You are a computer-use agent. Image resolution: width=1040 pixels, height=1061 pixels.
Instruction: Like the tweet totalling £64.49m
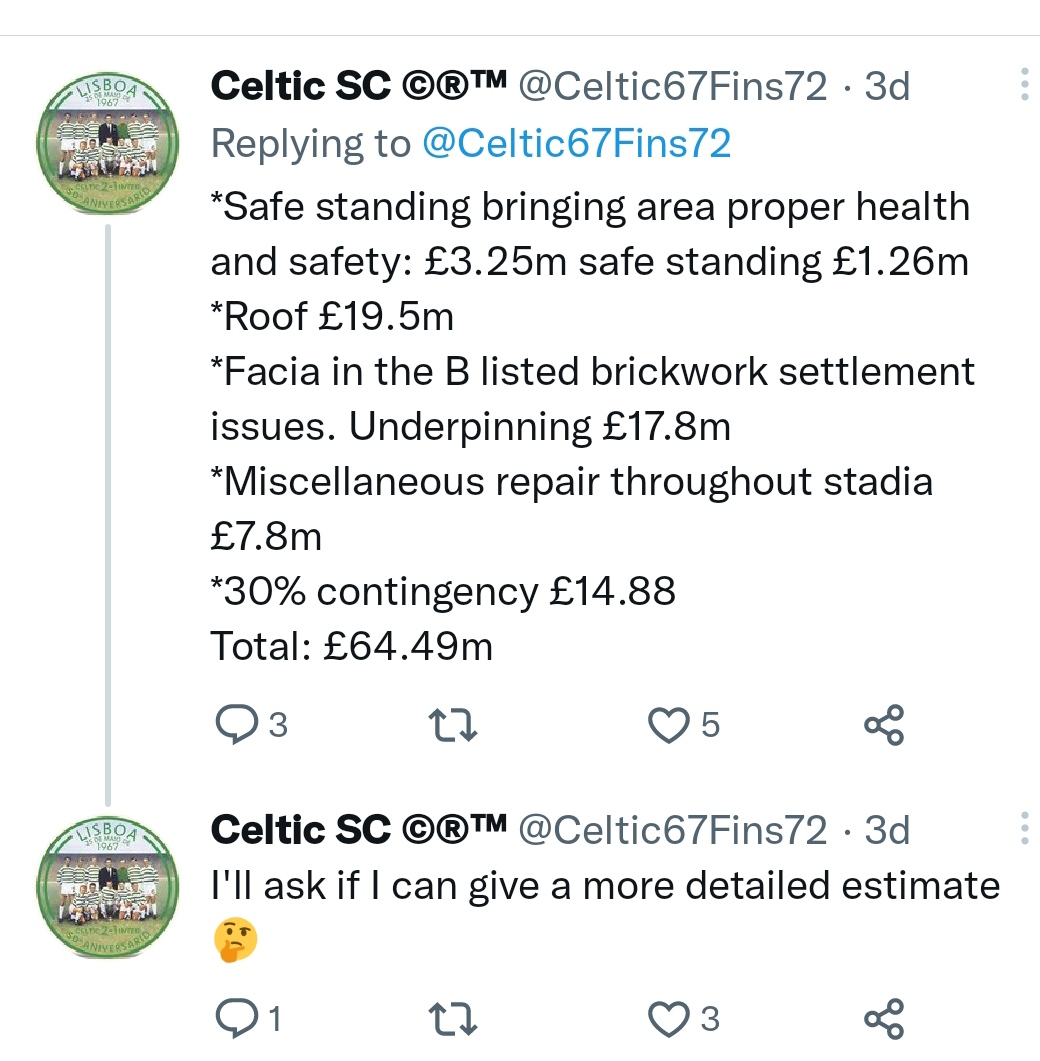pos(671,725)
